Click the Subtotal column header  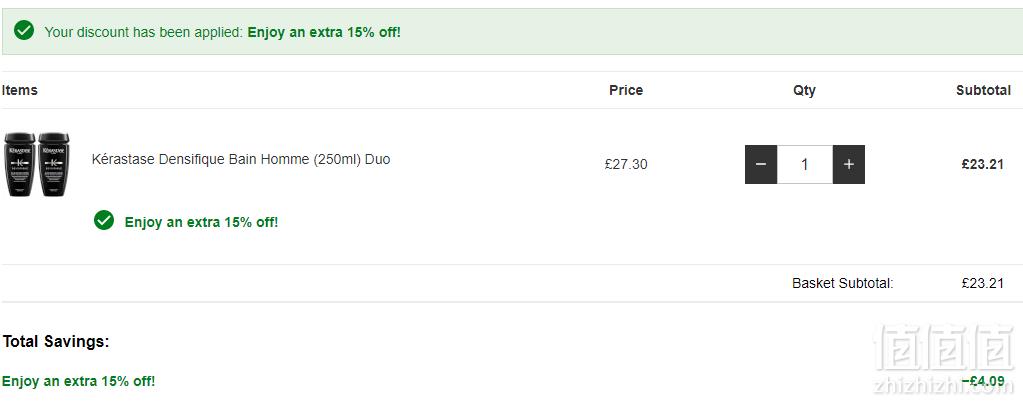[x=983, y=91]
